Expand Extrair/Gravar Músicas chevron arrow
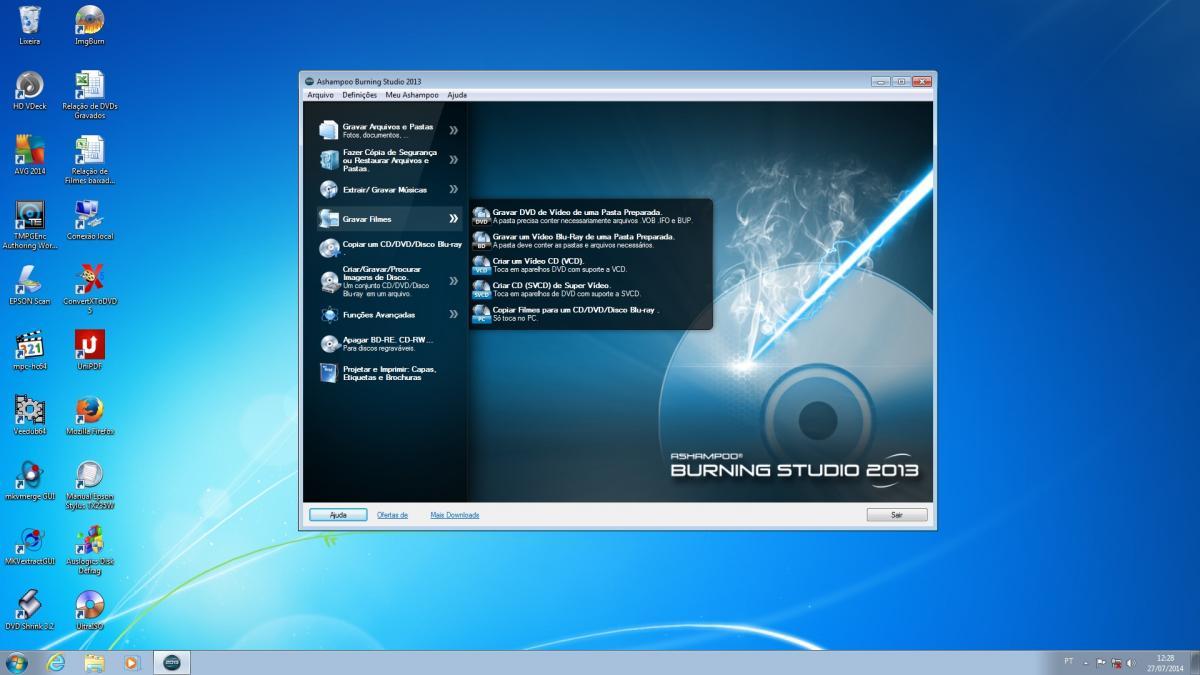The width and height of the screenshot is (1200, 675). pyautogui.click(x=453, y=189)
